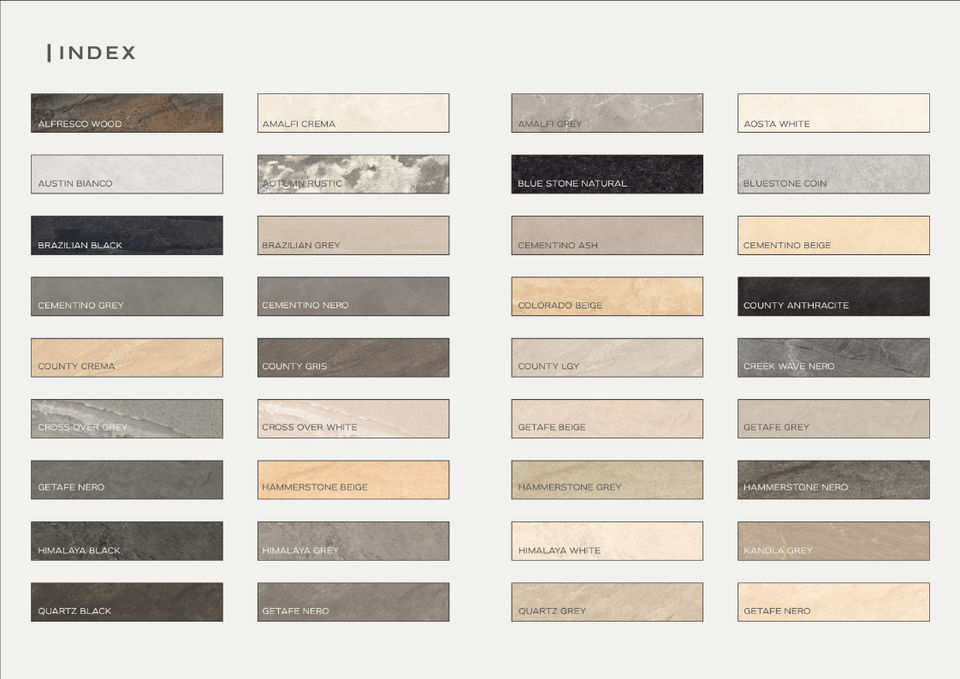Click the Cross Over Grey thumbnail
Screen dimensions: 960x679
coord(126,418)
